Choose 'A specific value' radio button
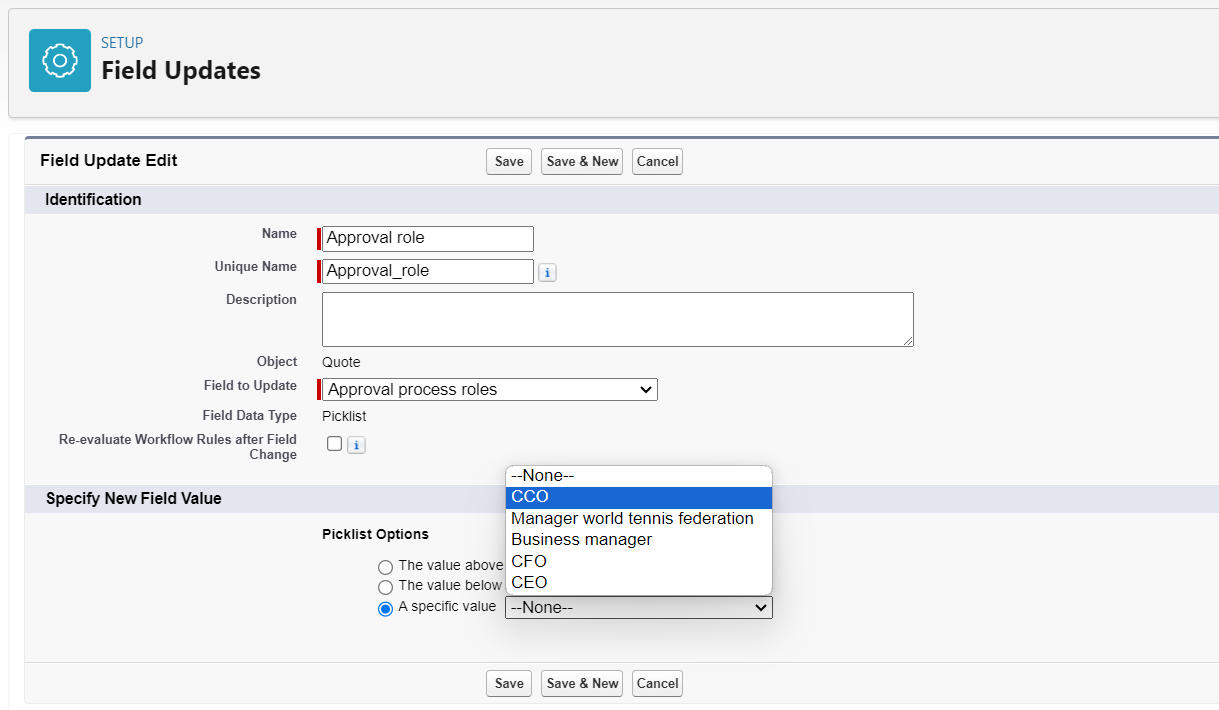1219x710 pixels. (x=385, y=608)
